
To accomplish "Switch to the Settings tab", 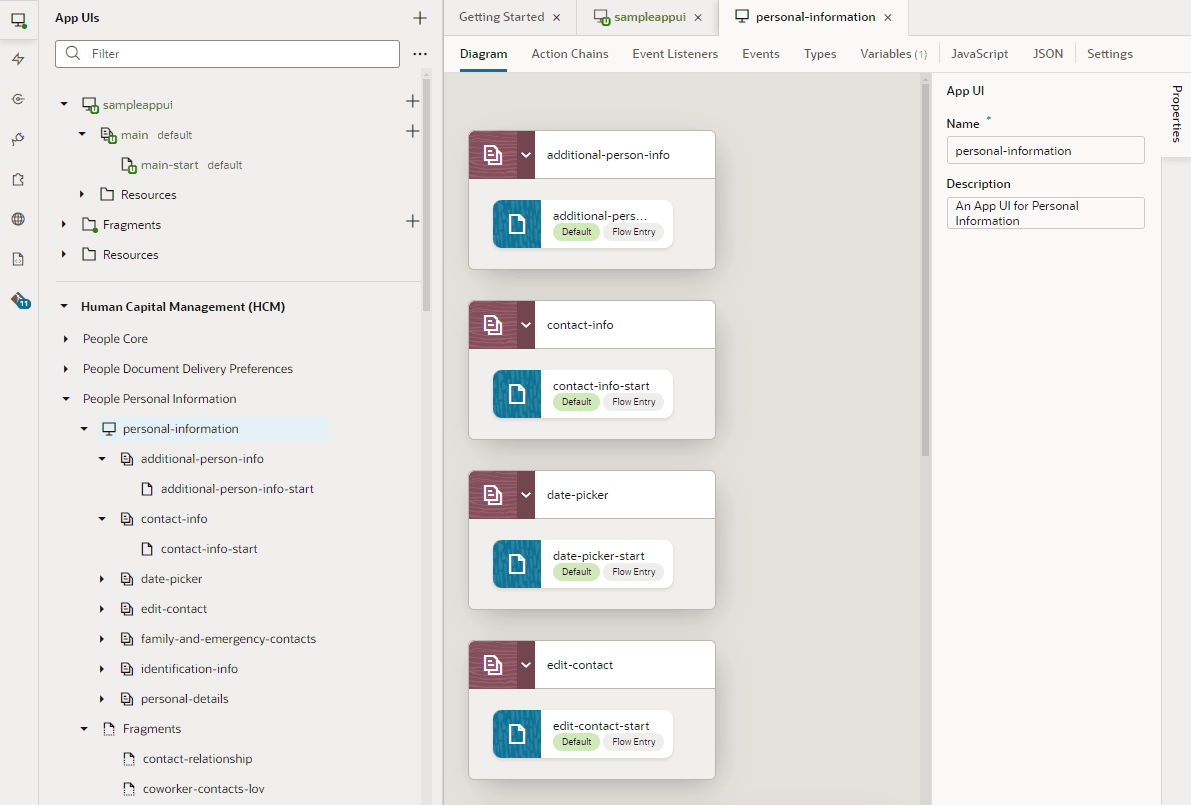I will (1109, 54).
